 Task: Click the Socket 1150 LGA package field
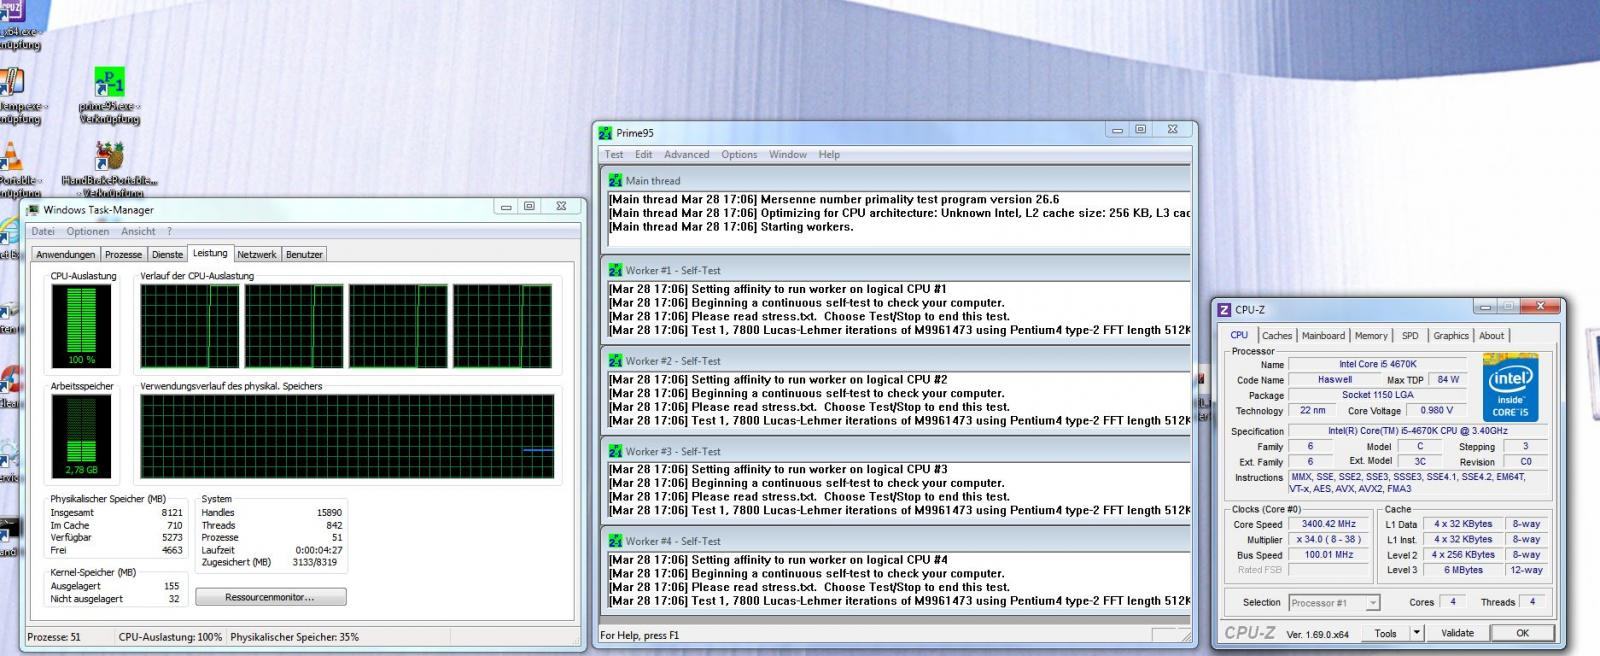tap(1377, 395)
